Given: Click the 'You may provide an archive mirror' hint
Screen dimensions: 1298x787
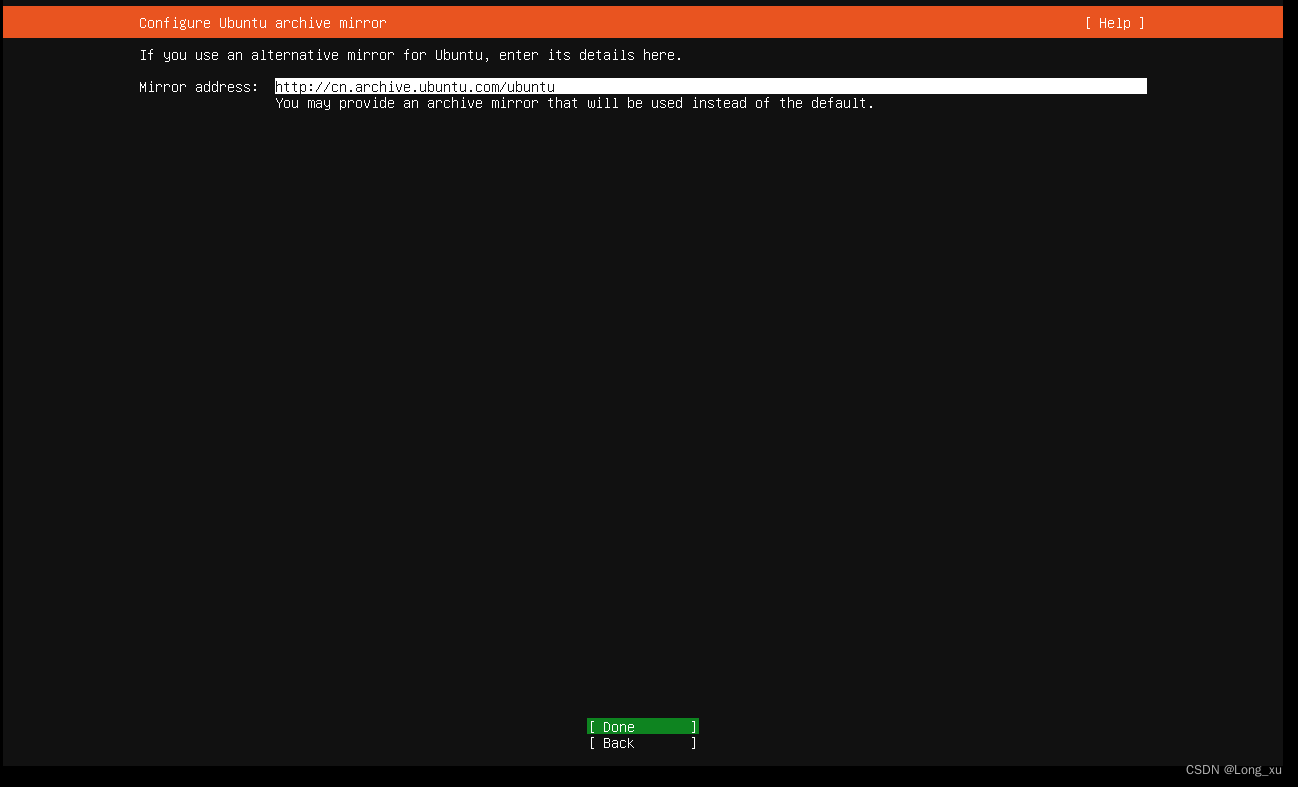Looking at the screenshot, I should coord(574,103).
